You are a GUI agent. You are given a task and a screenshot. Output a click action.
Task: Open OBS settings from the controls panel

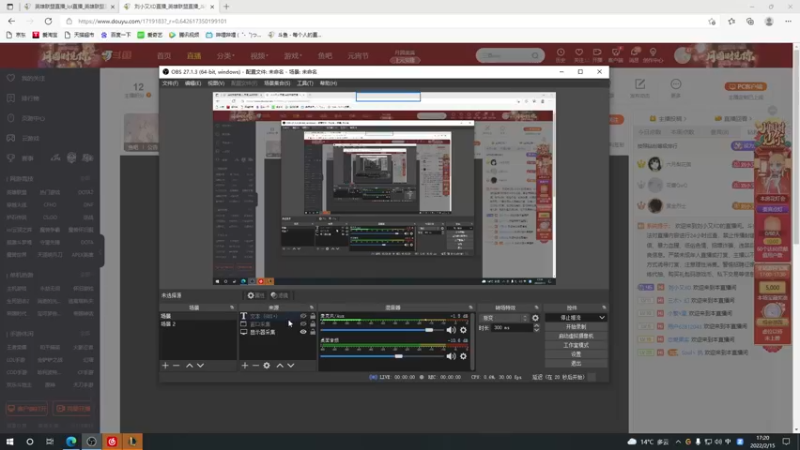click(576, 354)
